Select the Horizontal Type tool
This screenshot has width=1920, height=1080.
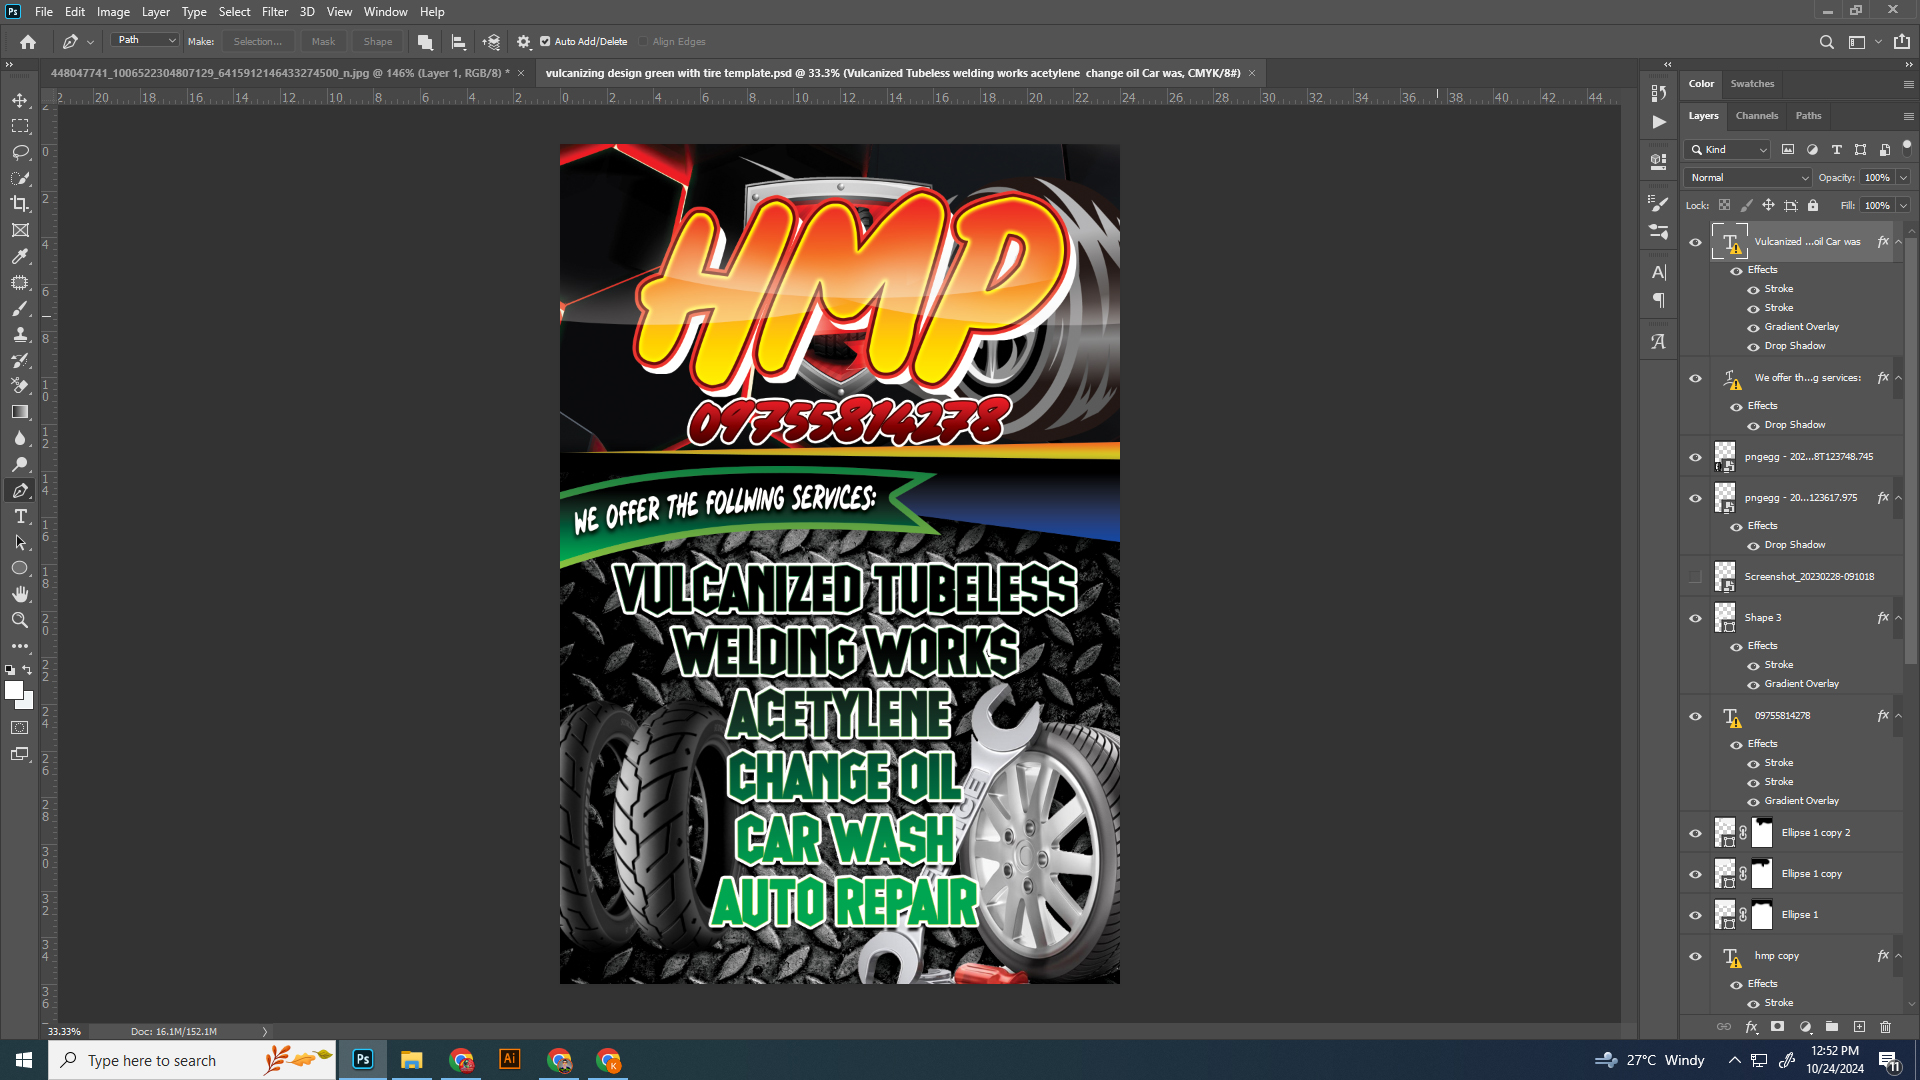[20, 516]
